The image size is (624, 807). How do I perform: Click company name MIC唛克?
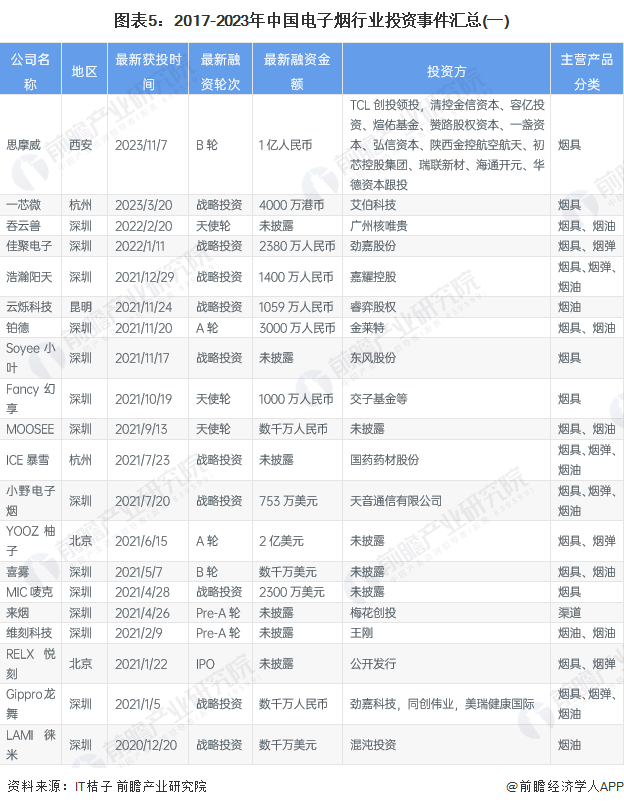click(29, 592)
